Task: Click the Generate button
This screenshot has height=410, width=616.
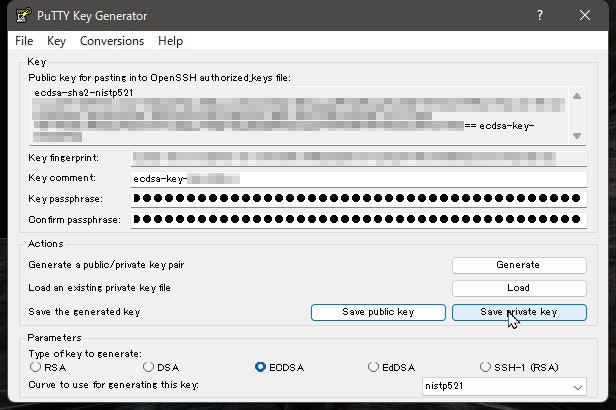Action: tap(519, 265)
